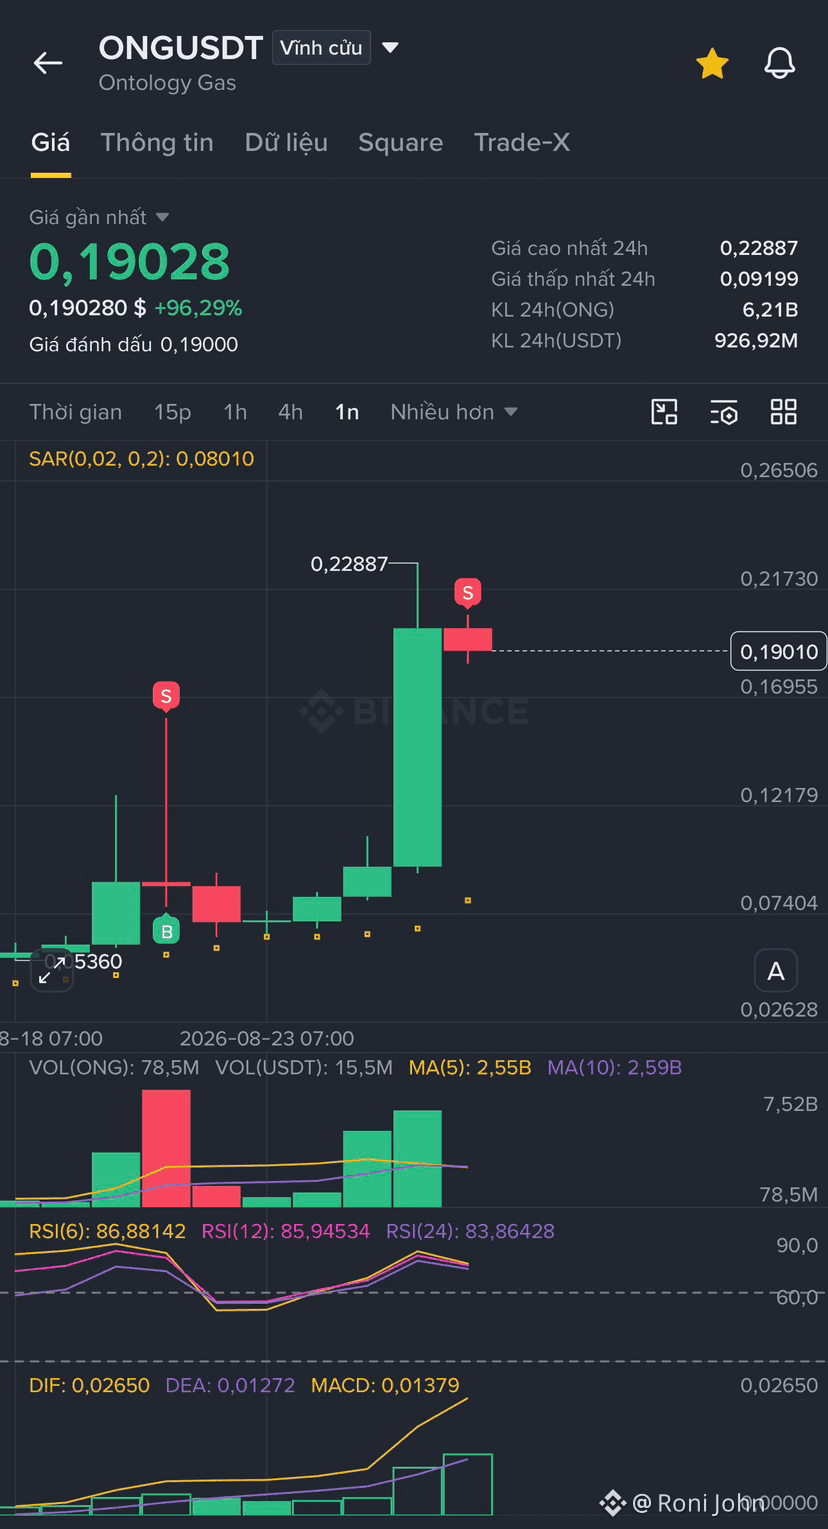The height and width of the screenshot is (1529, 828).
Task: Click the tallest red volume bar
Action: 166,1148
